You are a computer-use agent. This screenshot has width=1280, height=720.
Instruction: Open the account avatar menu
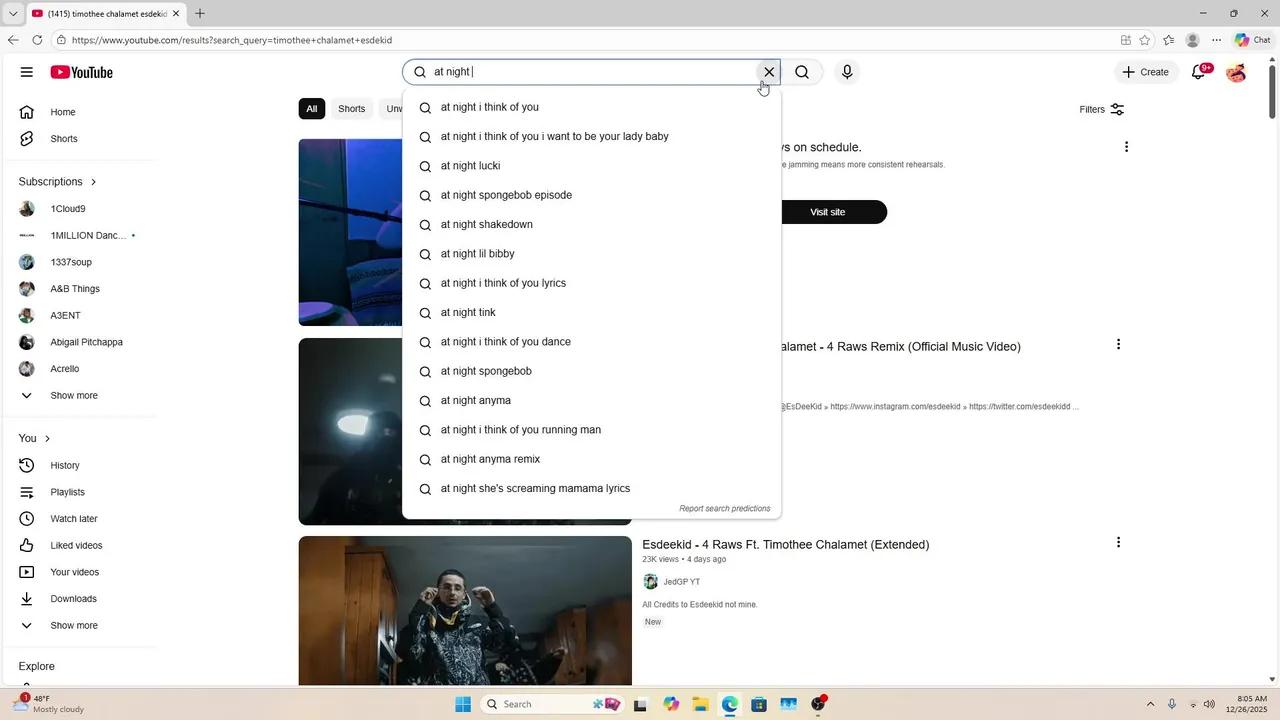1236,72
